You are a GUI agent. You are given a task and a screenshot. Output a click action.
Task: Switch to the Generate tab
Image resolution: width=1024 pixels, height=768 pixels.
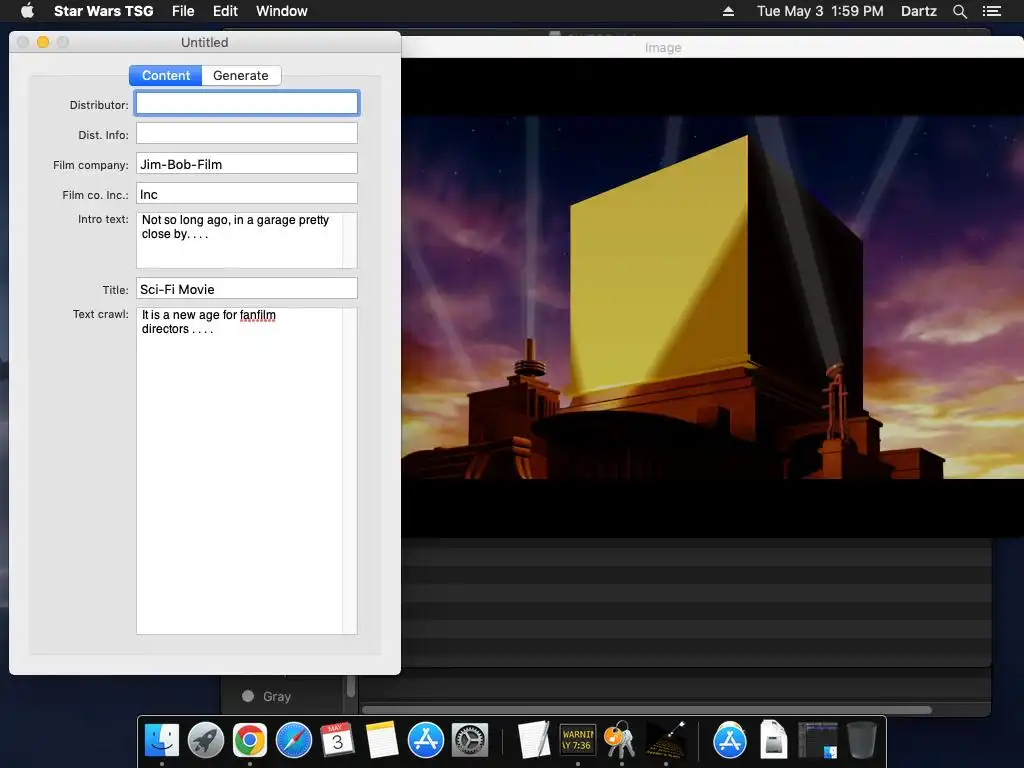click(241, 76)
